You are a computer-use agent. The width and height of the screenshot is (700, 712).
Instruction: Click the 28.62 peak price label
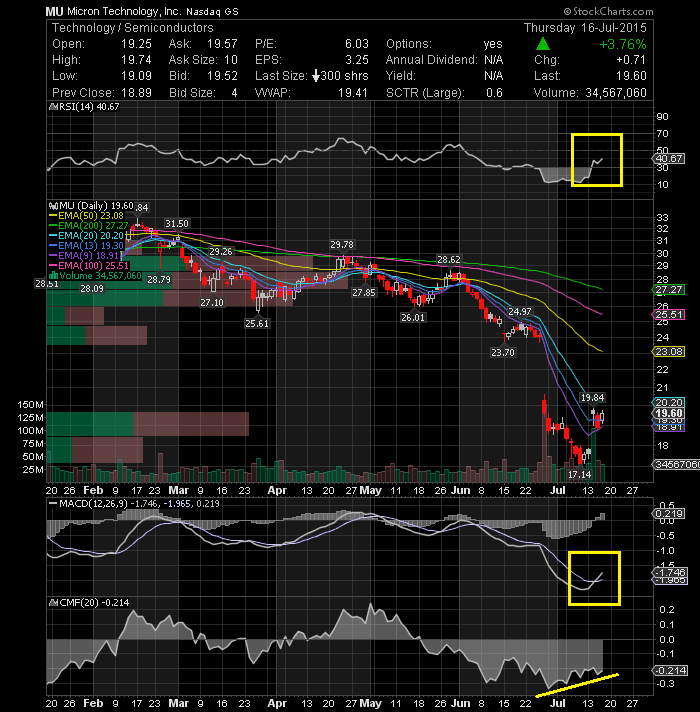pyautogui.click(x=449, y=260)
